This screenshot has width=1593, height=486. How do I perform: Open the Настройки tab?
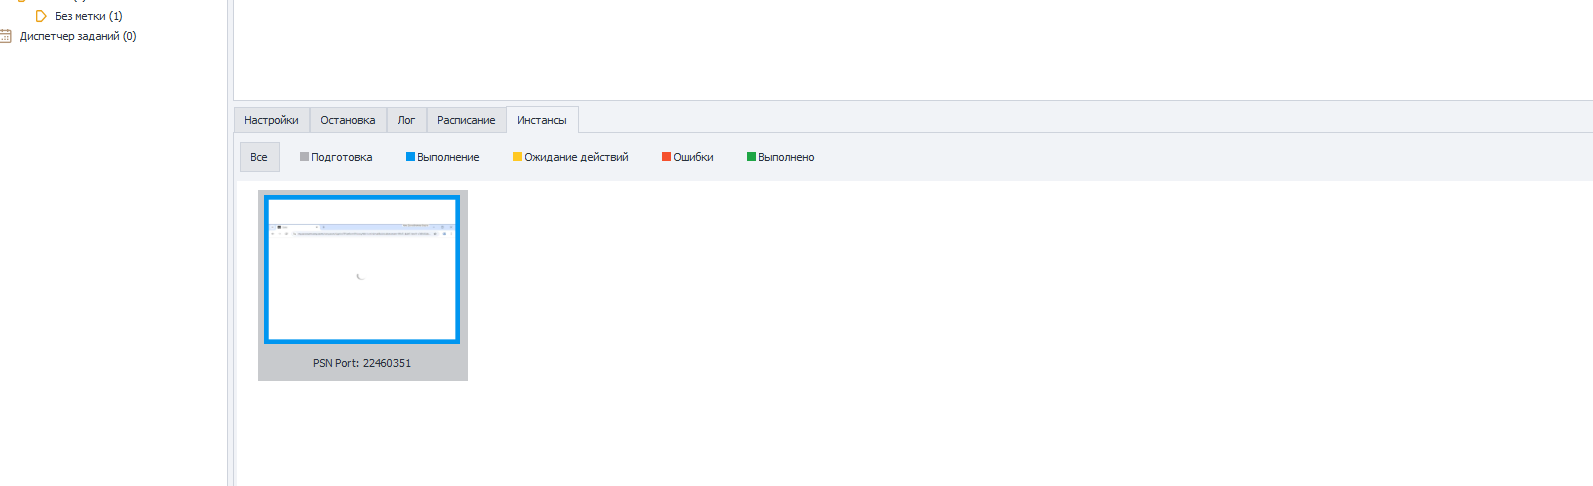[x=271, y=120]
